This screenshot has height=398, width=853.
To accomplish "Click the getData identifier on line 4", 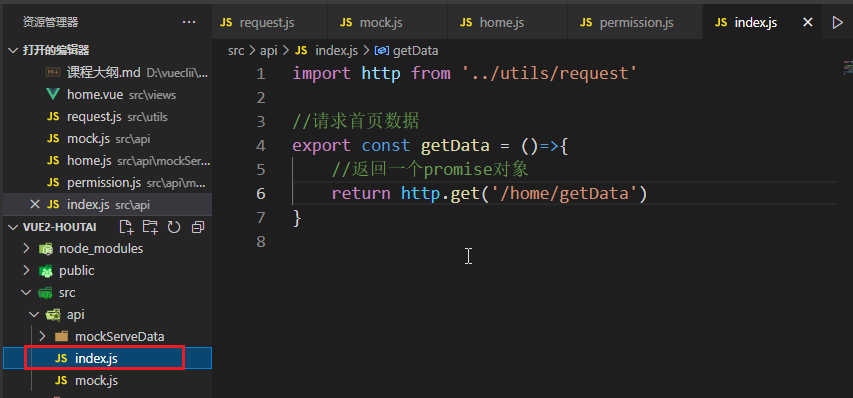I will (455, 146).
